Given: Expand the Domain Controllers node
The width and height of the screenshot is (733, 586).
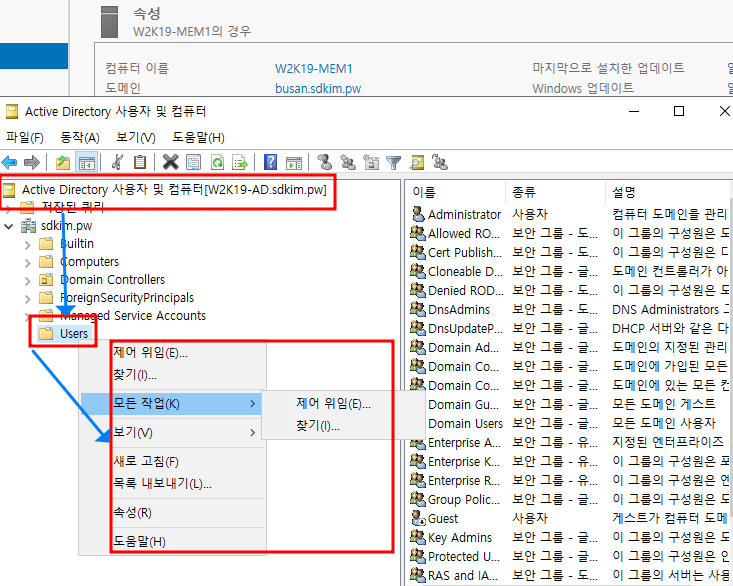Looking at the screenshot, I should coord(28,281).
